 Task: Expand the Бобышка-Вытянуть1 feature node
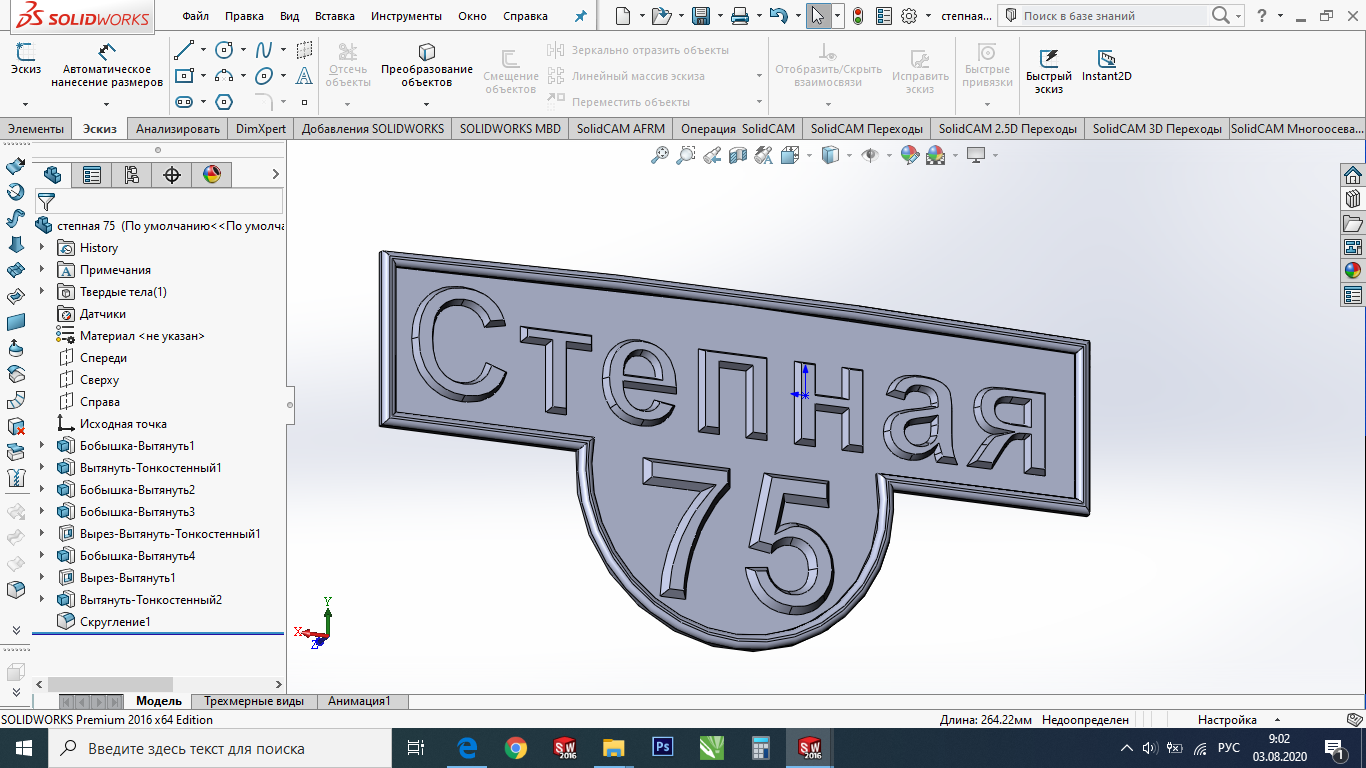click(42, 446)
